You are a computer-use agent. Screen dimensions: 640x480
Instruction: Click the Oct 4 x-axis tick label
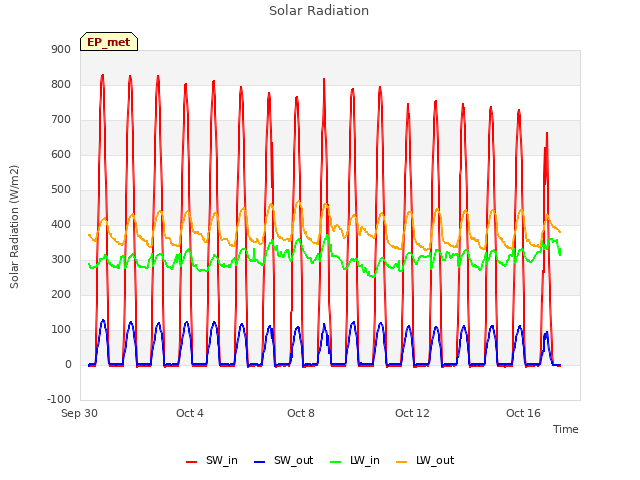click(x=190, y=413)
